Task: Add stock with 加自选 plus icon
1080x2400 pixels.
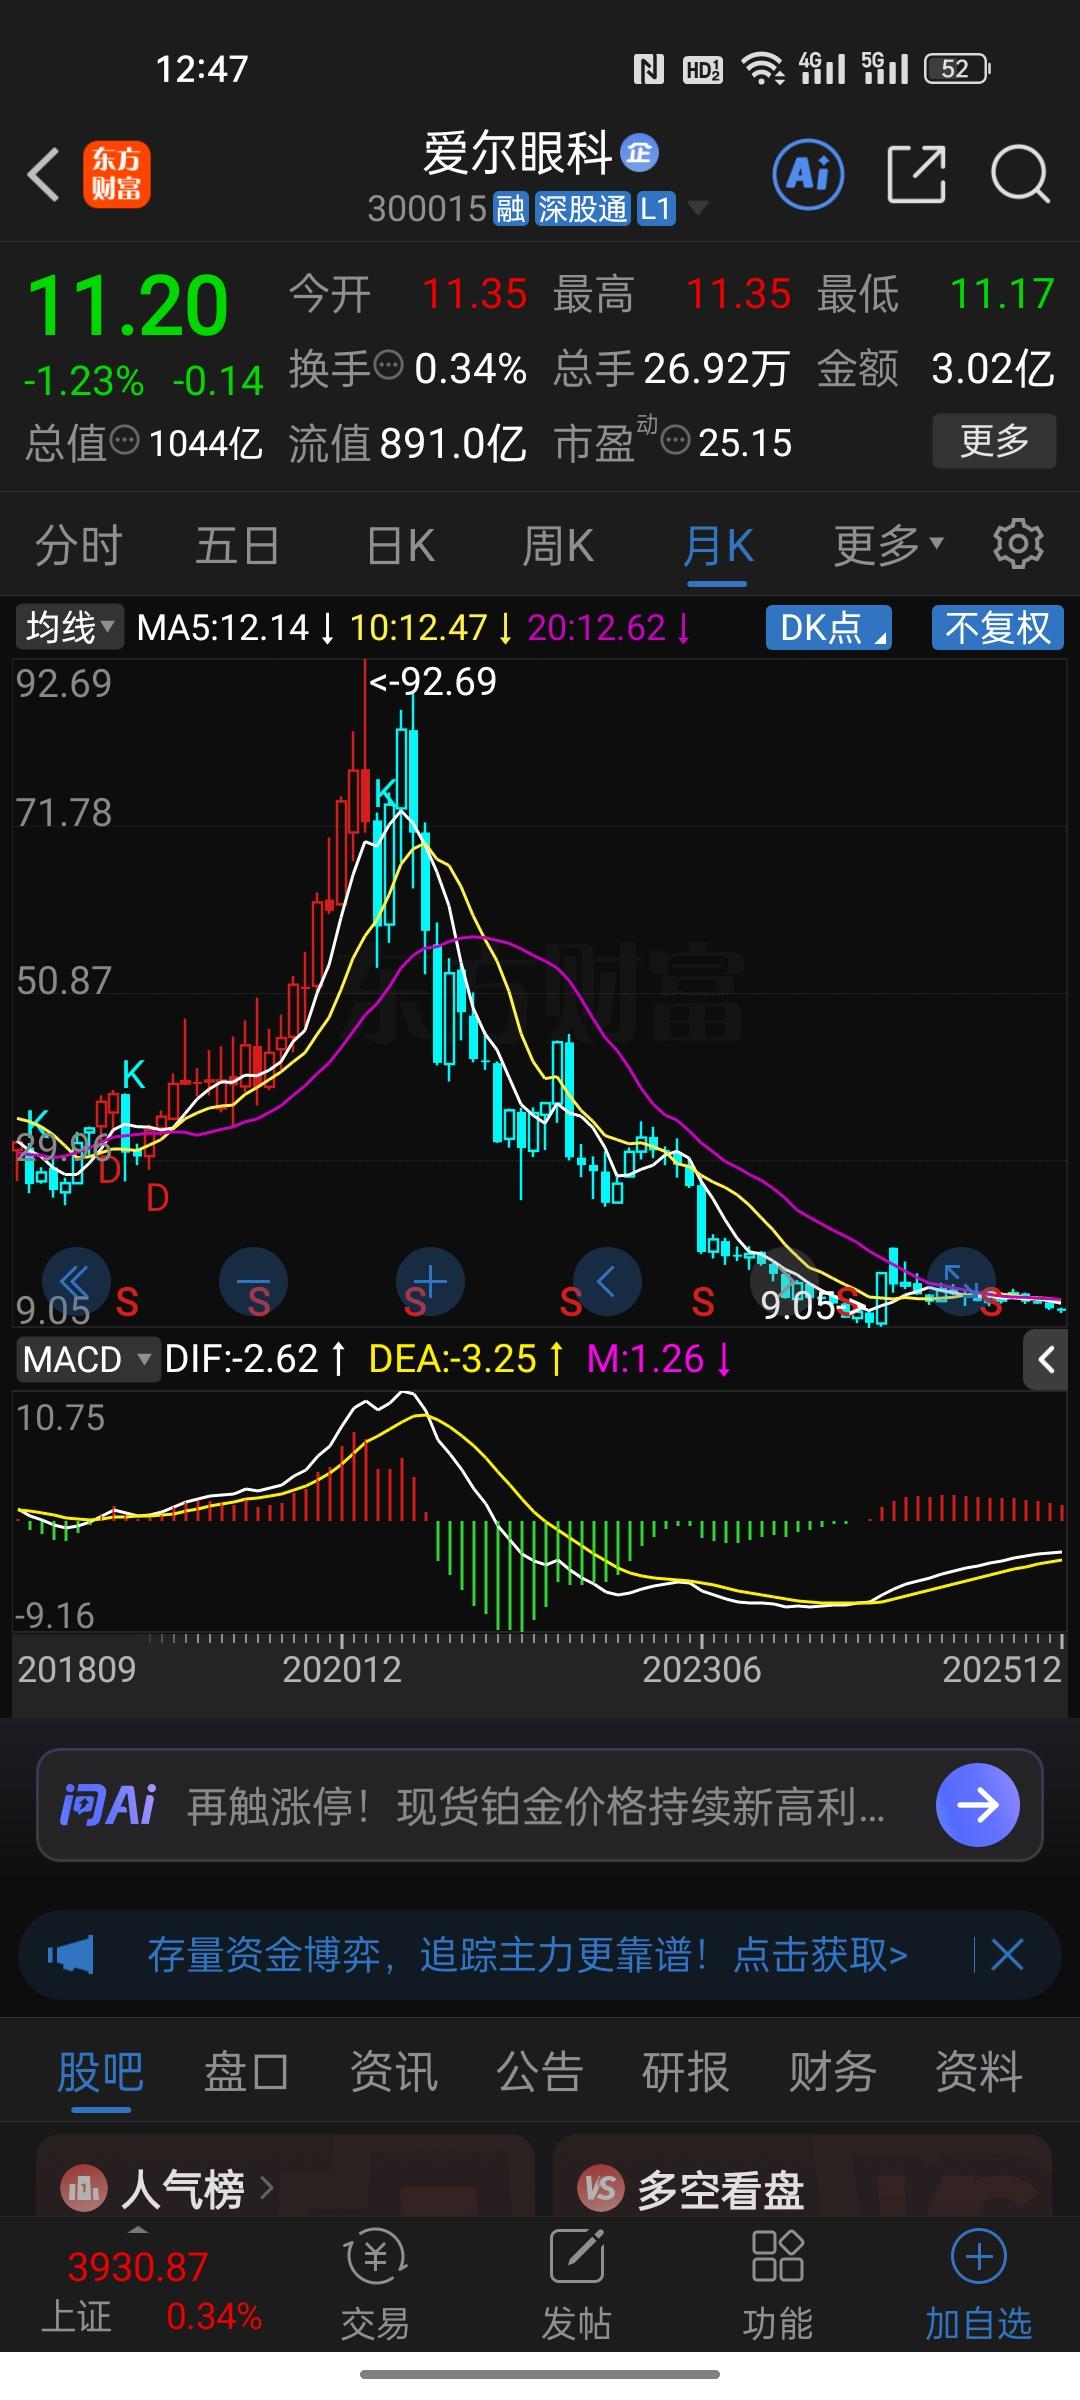Action: point(978,2286)
